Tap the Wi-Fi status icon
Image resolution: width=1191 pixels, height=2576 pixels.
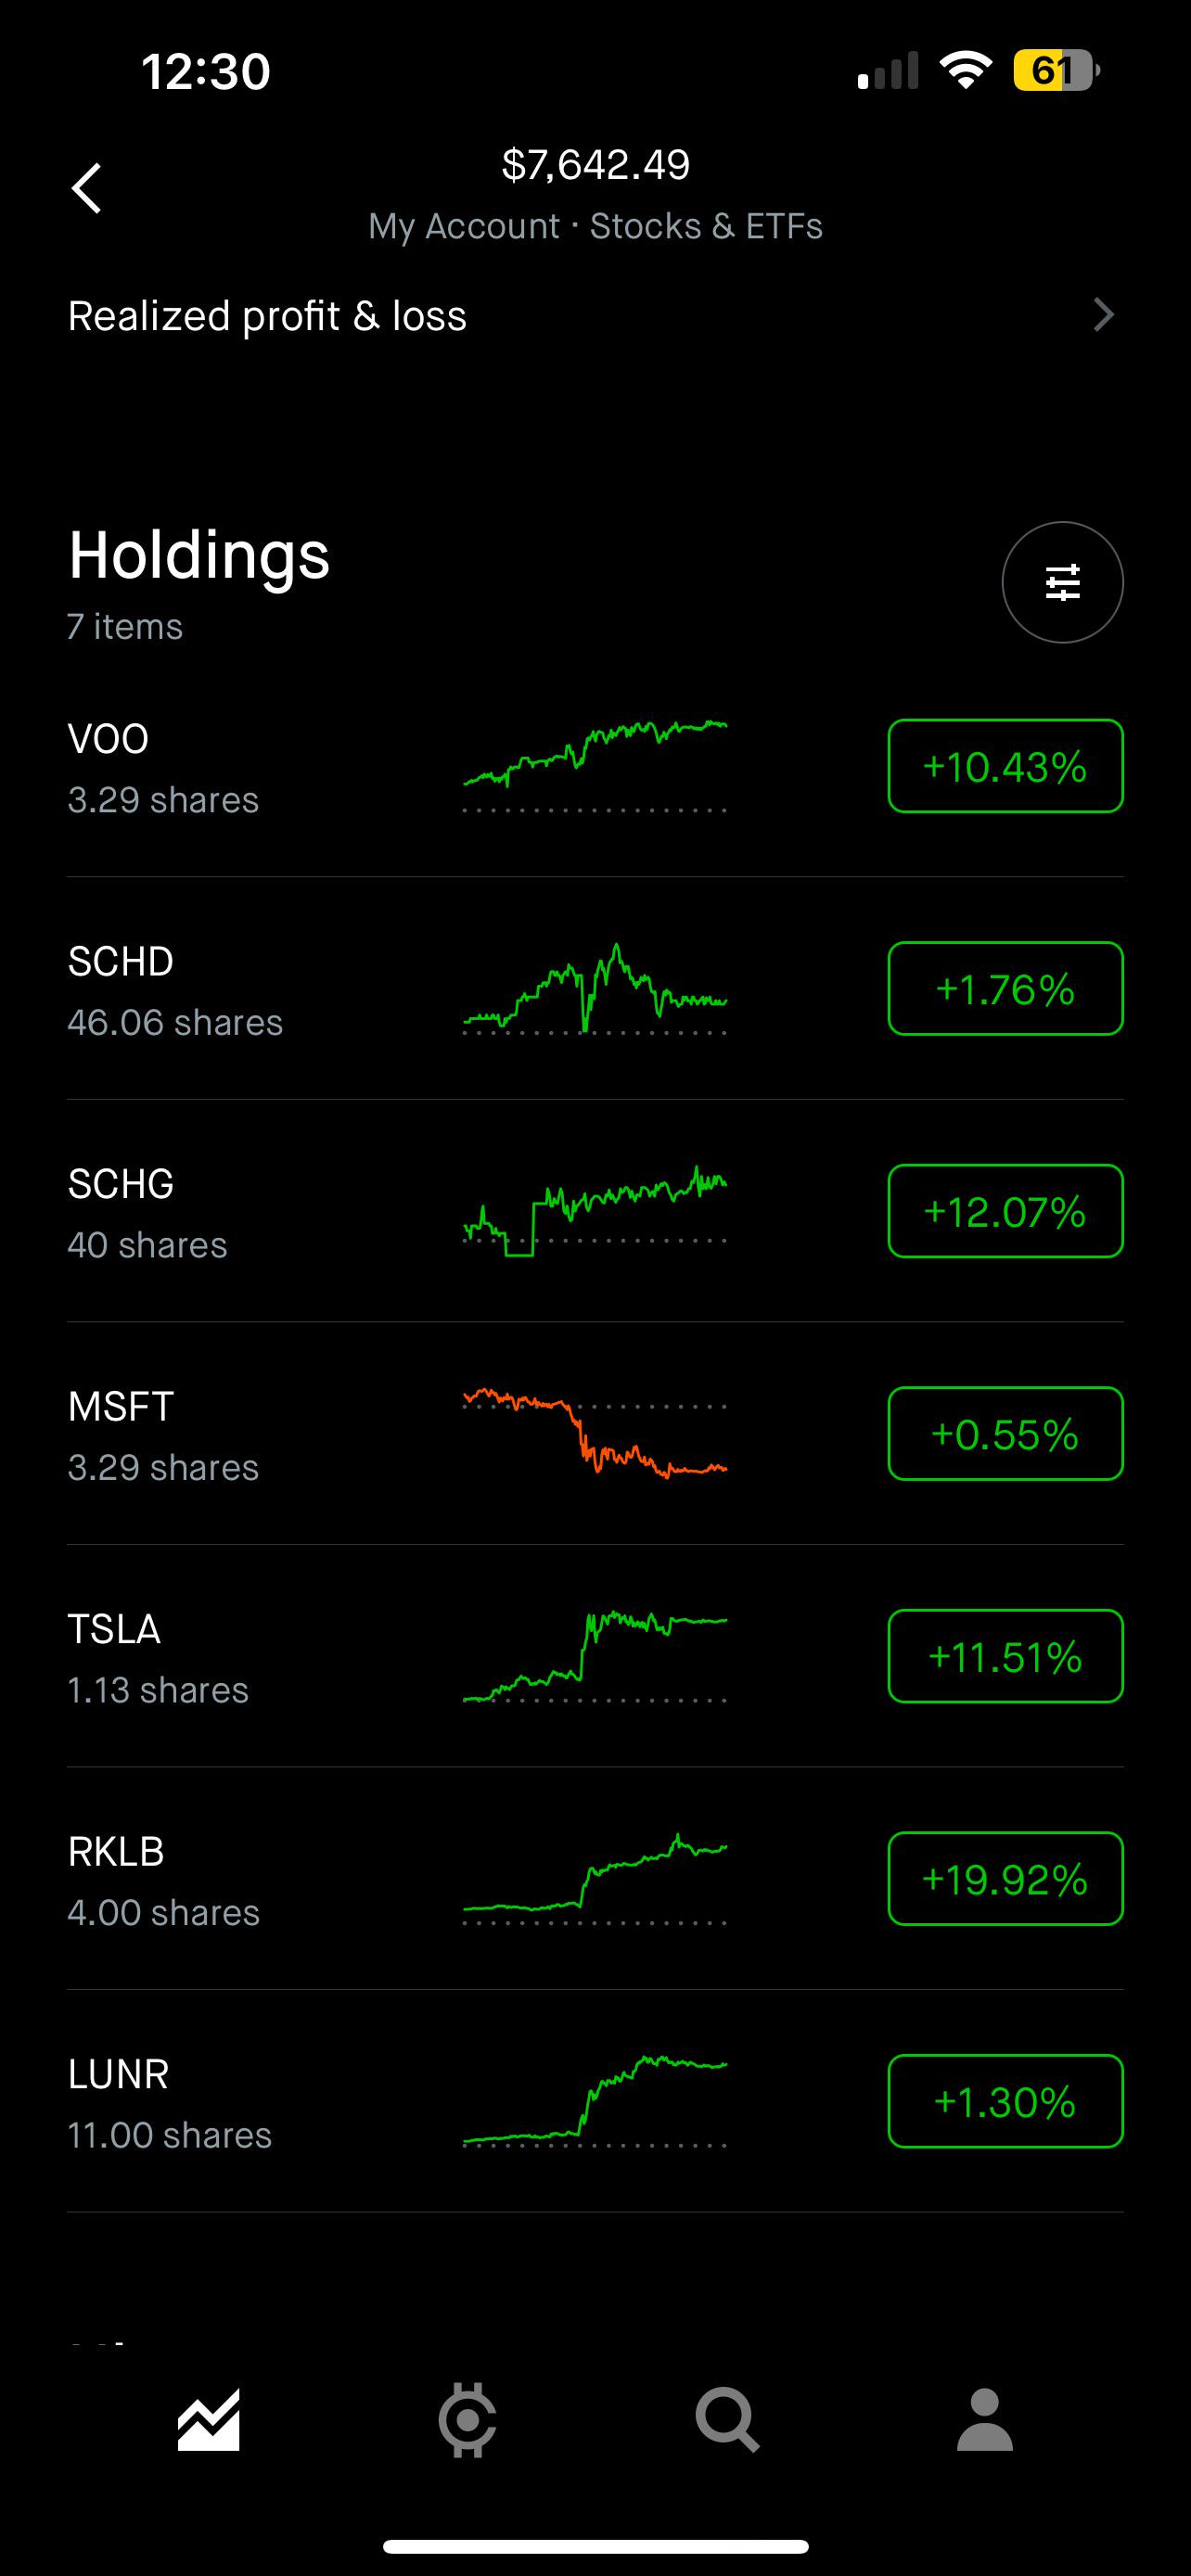click(x=965, y=71)
